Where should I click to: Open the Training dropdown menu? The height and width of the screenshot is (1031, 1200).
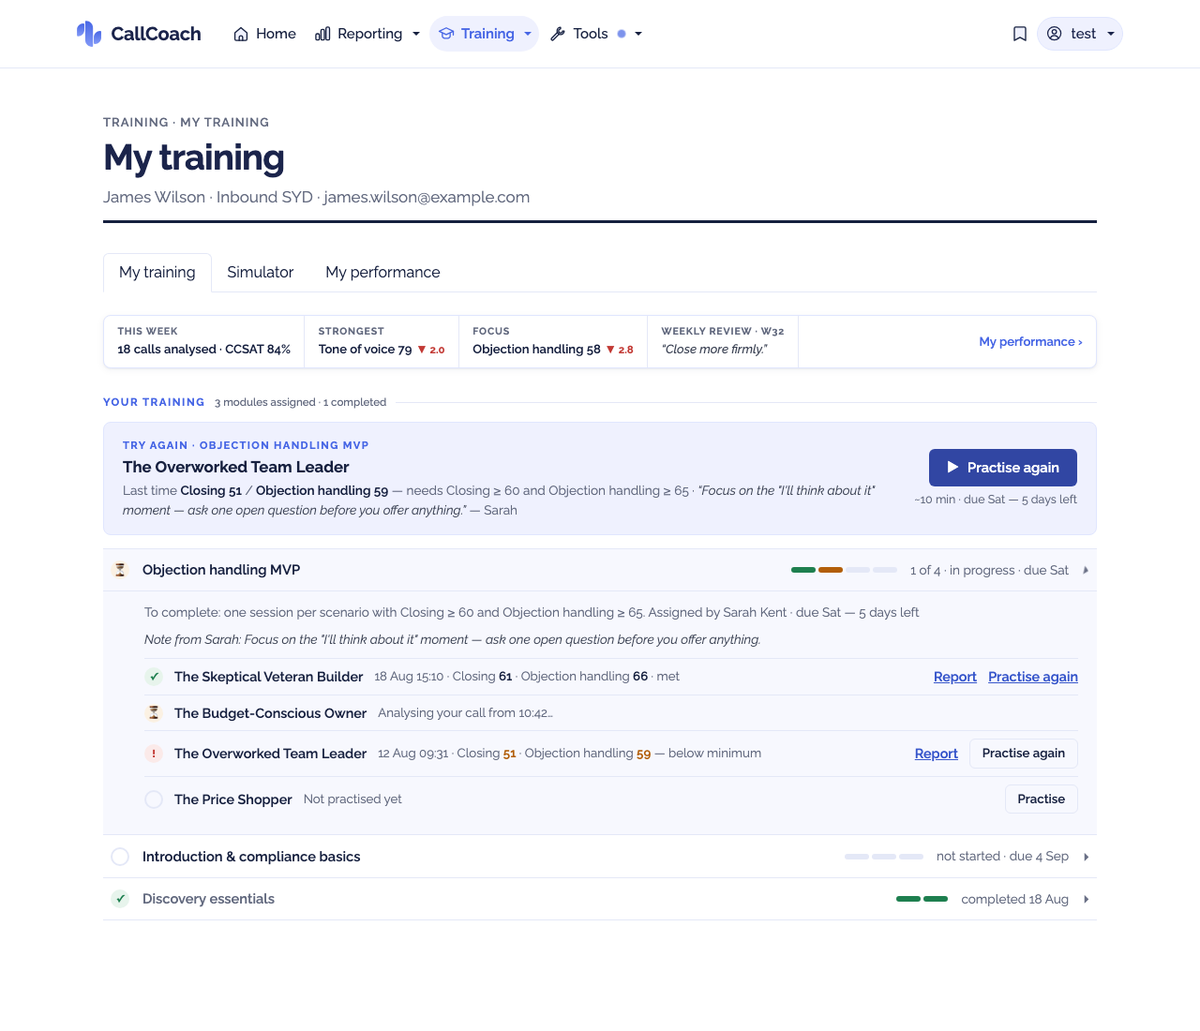pyautogui.click(x=485, y=34)
